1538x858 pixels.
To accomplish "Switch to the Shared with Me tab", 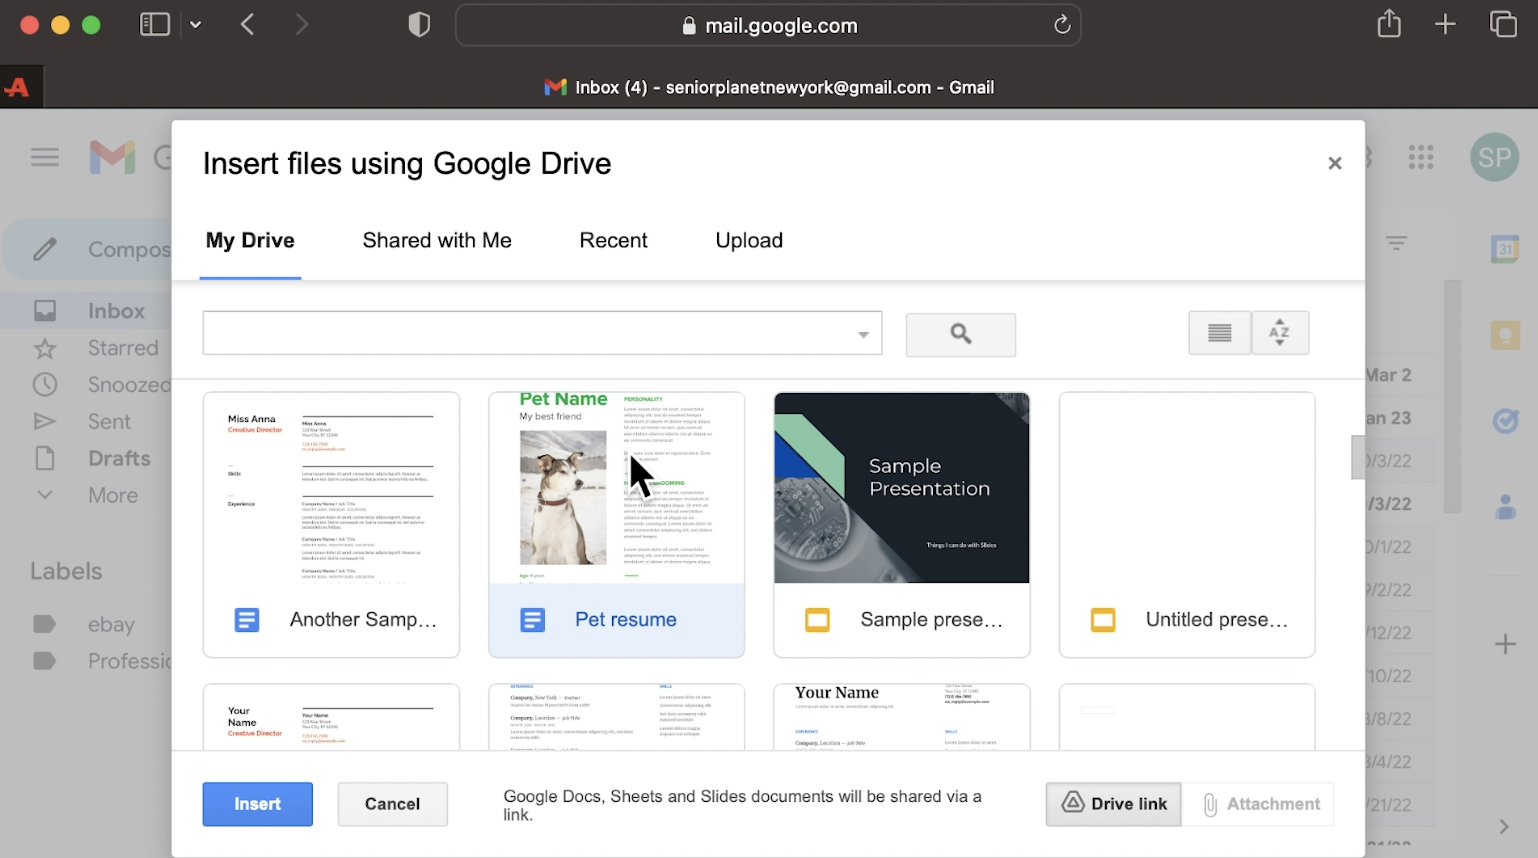I will click(x=436, y=240).
